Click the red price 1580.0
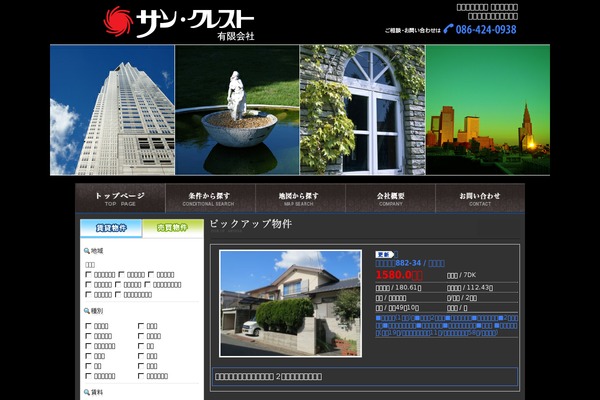The image size is (600, 400). pyautogui.click(x=399, y=275)
